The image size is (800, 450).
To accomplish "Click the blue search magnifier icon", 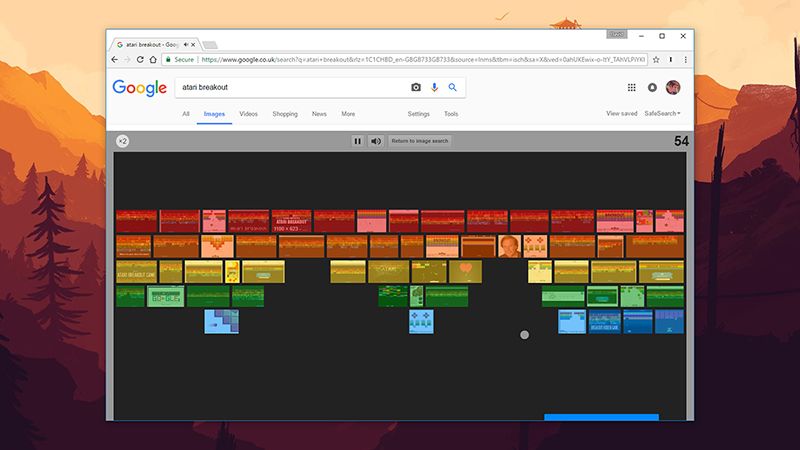I will click(453, 88).
